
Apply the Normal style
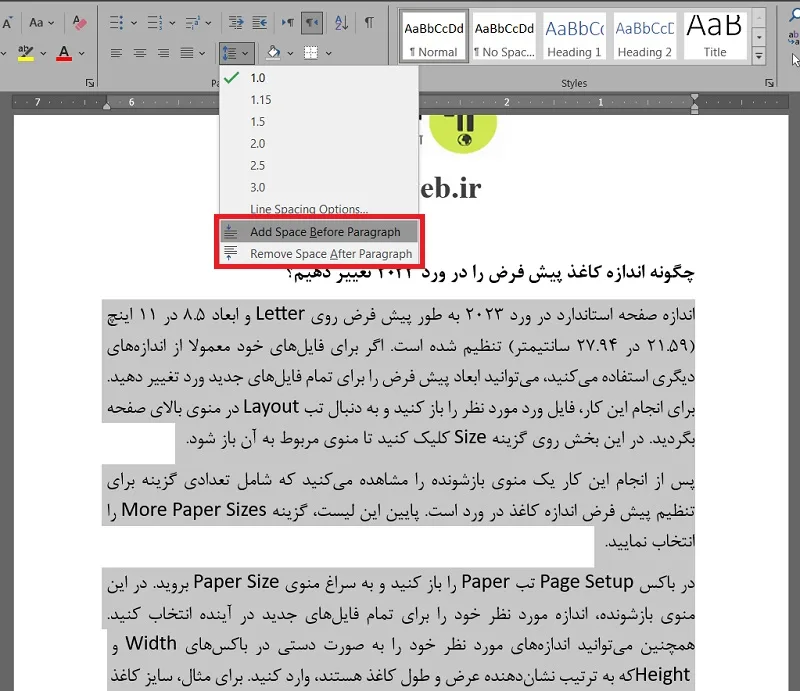[x=434, y=37]
